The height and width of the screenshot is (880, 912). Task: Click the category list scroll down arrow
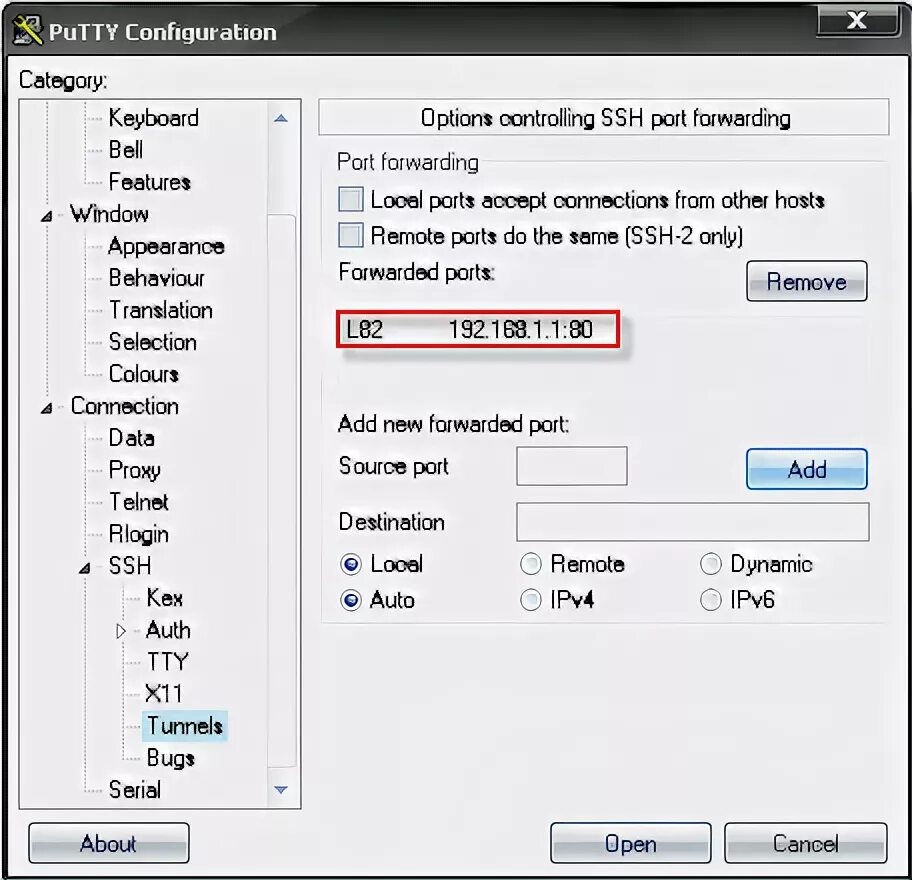tap(281, 789)
